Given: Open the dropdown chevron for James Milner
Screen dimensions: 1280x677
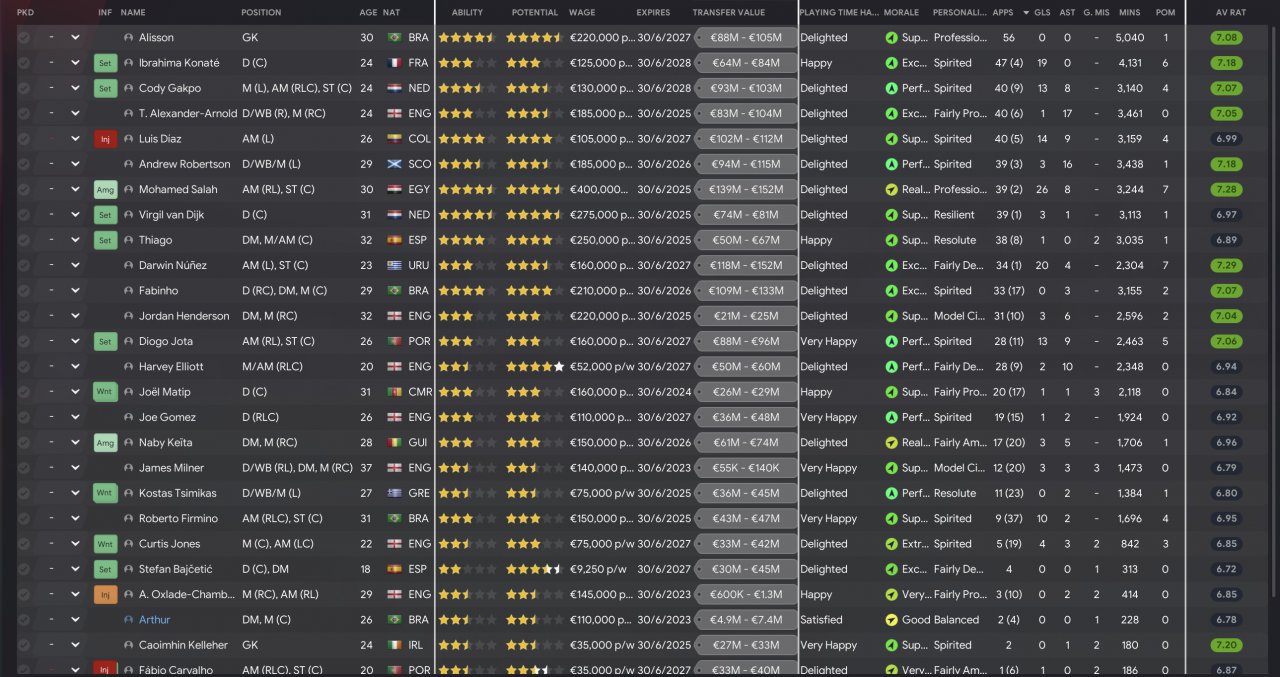Looking at the screenshot, I should tap(75, 468).
